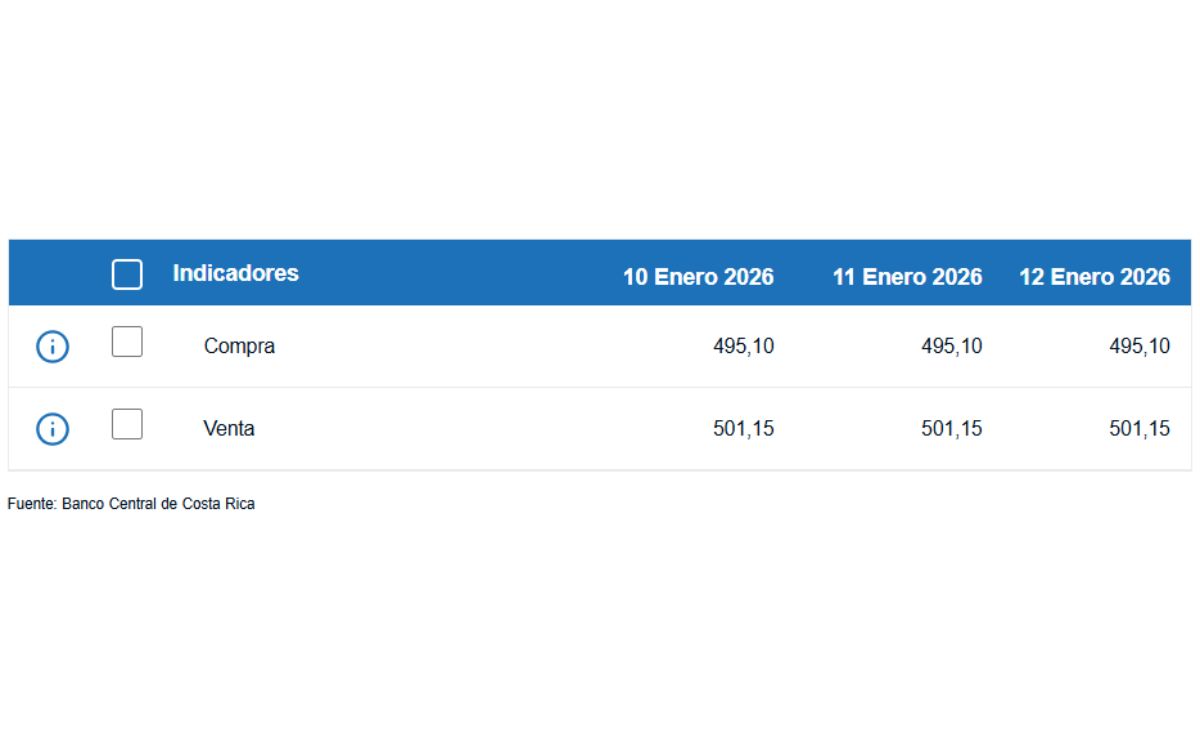Click the 501,15 value under 11 Enero

[950, 428]
